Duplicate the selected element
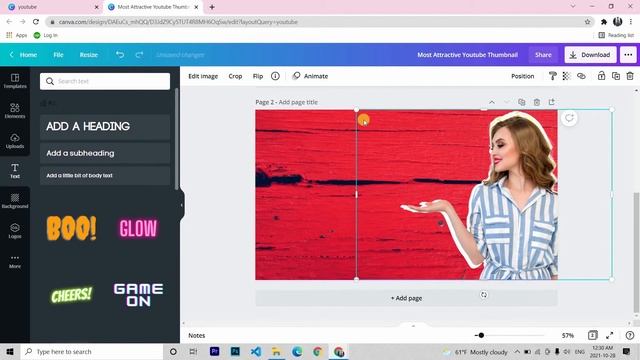 click(x=616, y=76)
